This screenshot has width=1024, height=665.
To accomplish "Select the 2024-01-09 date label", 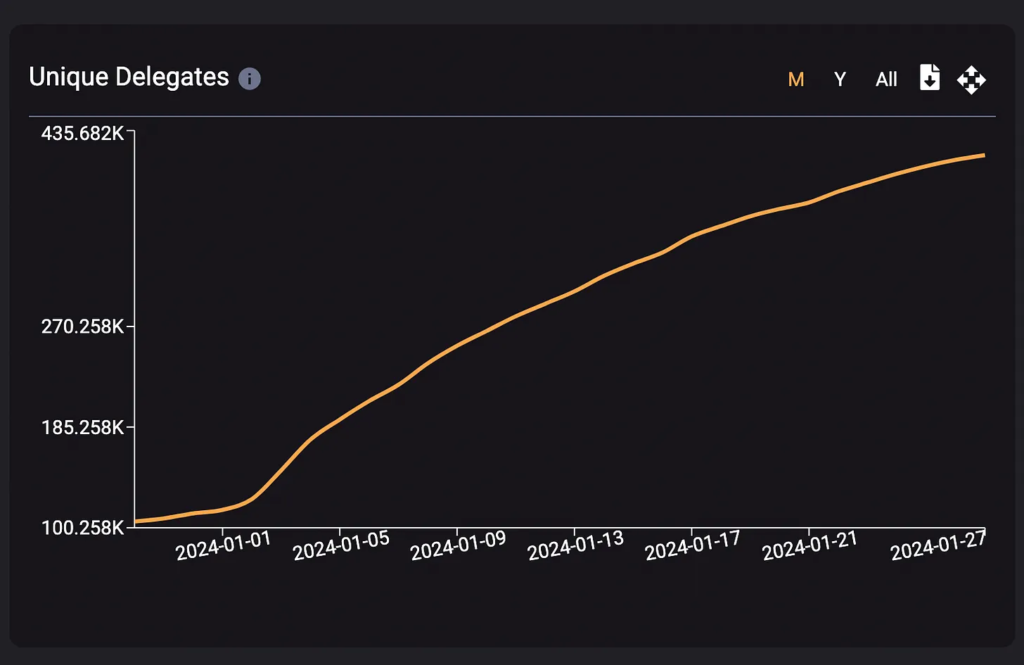I will coord(458,546).
